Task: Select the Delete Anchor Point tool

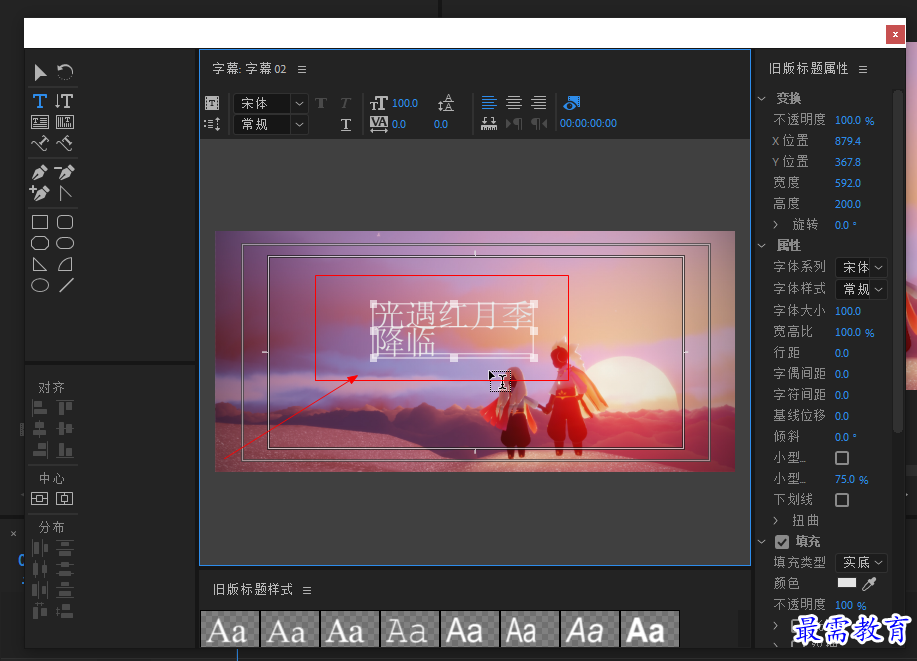Action: tap(64, 173)
